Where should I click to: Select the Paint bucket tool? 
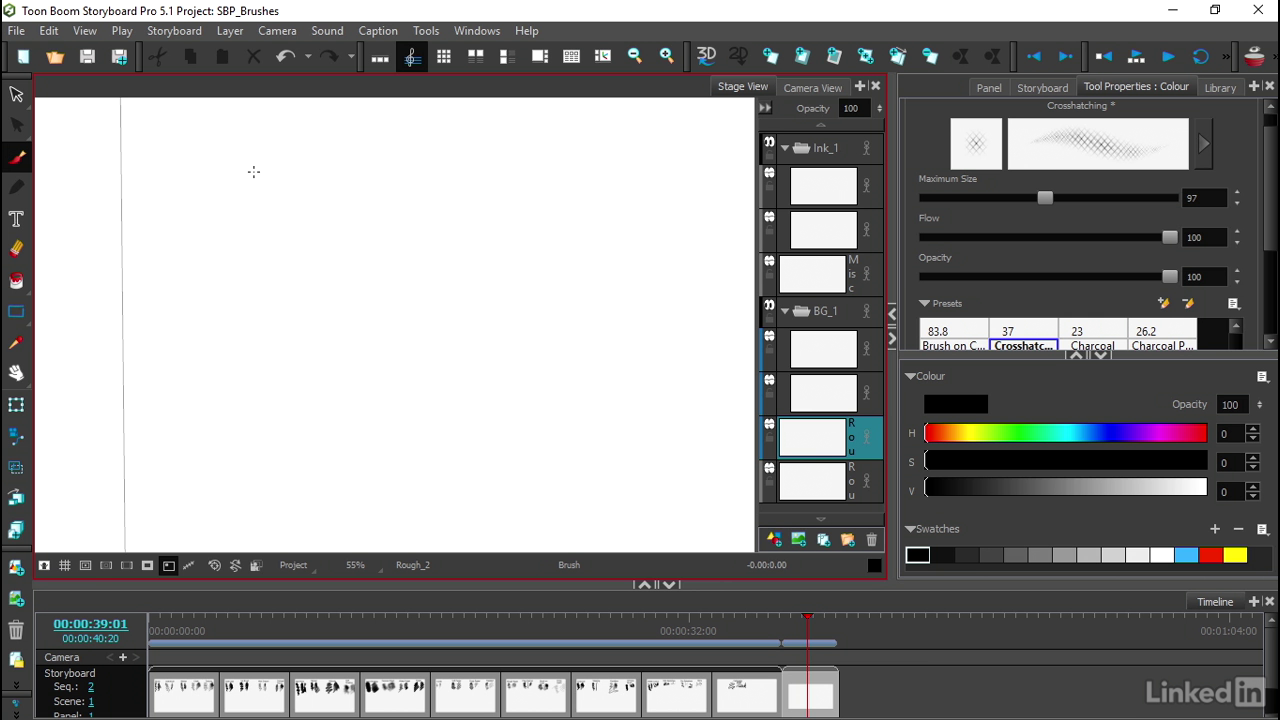point(16,281)
